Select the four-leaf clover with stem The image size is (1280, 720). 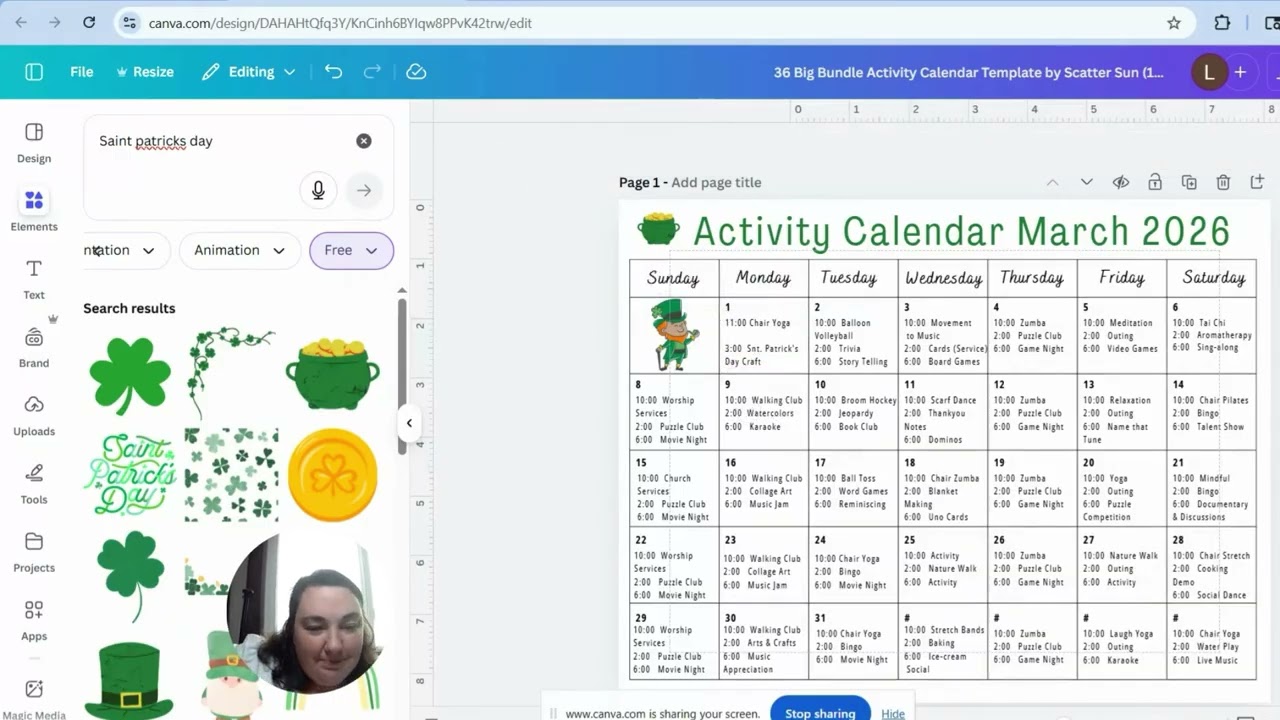point(130,575)
